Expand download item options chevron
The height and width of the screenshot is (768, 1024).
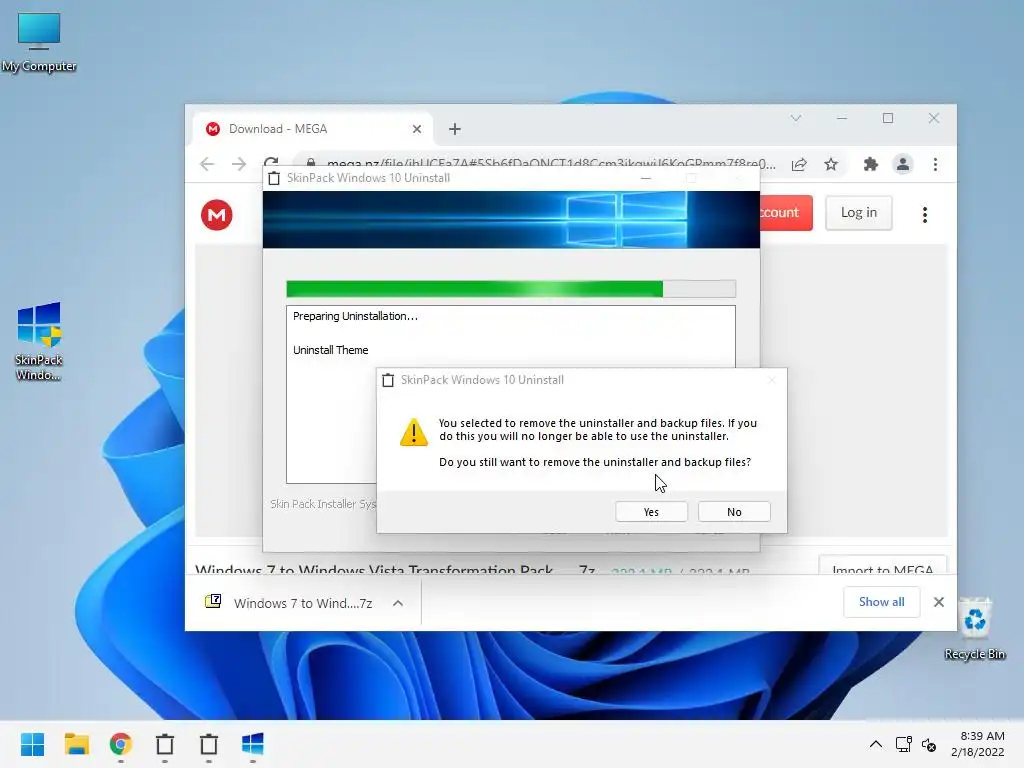[398, 603]
